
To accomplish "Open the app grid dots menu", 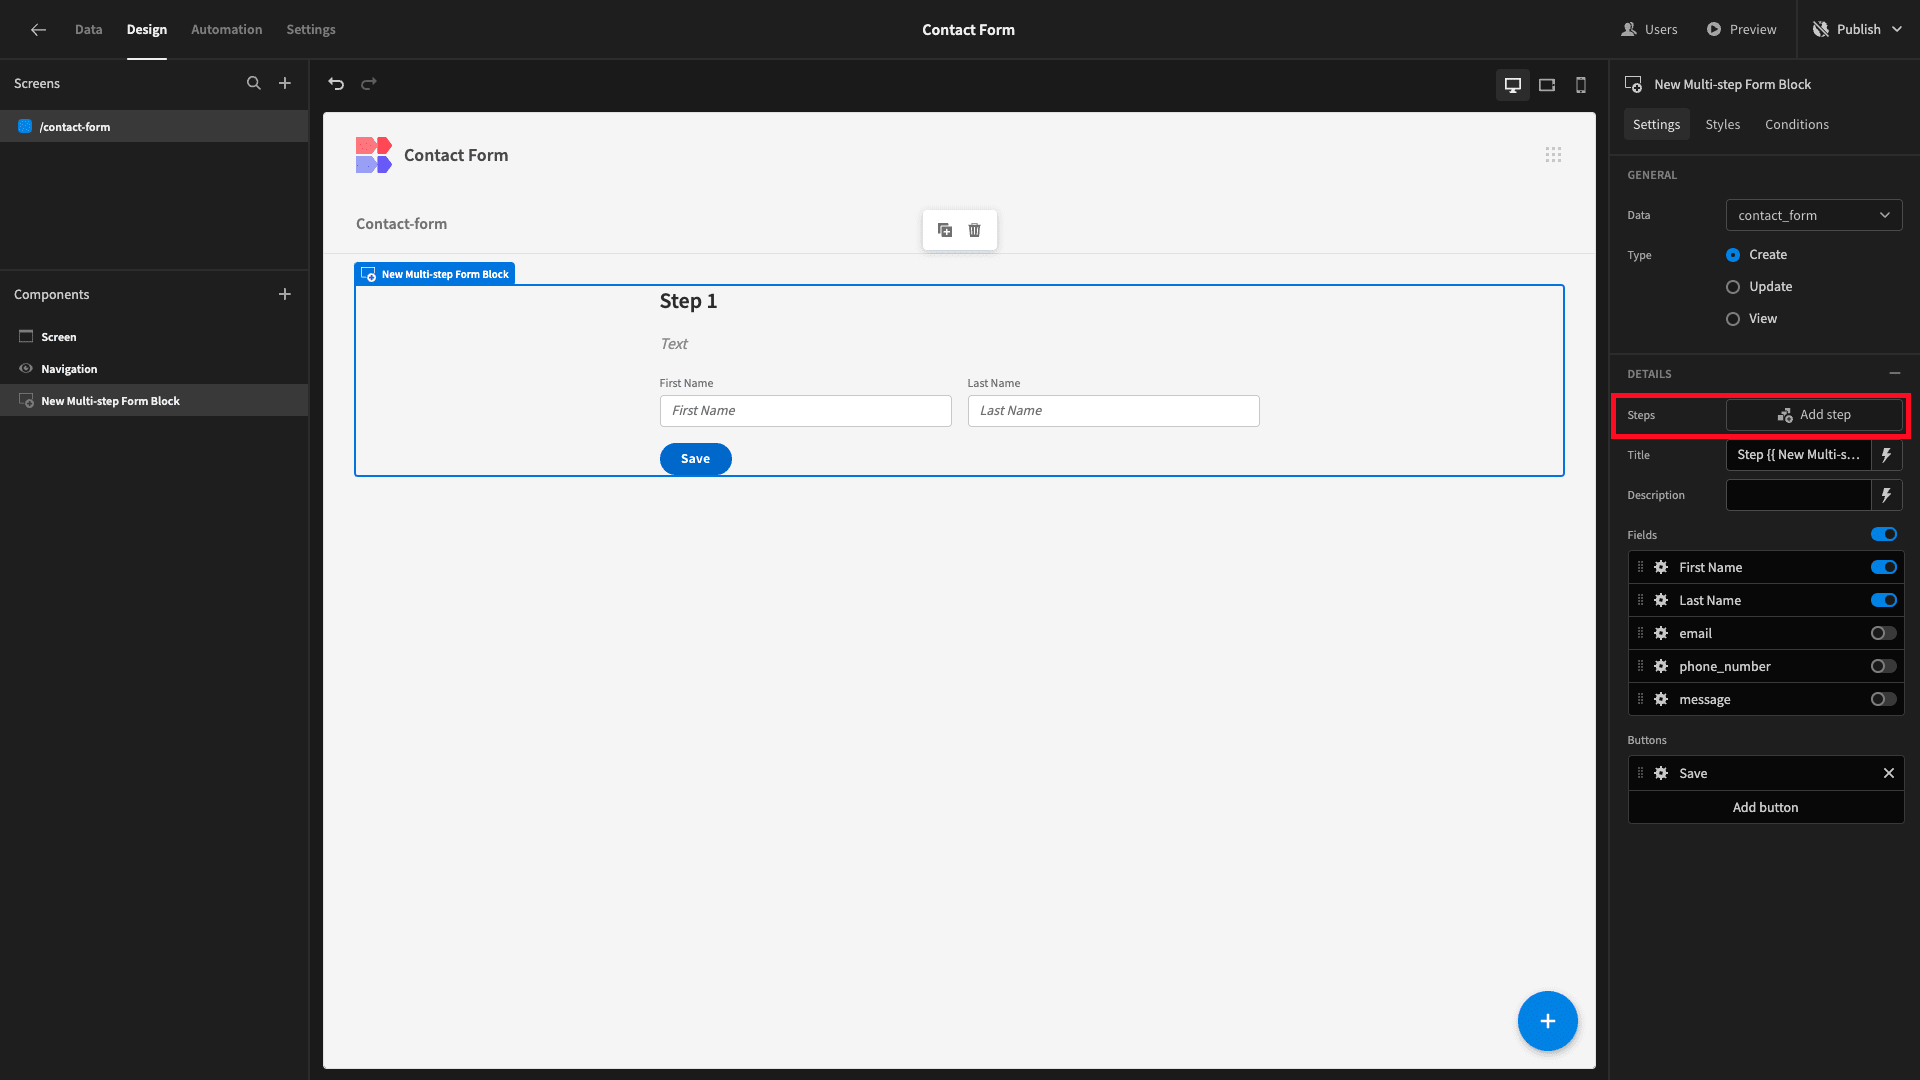I will pyautogui.click(x=1553, y=155).
